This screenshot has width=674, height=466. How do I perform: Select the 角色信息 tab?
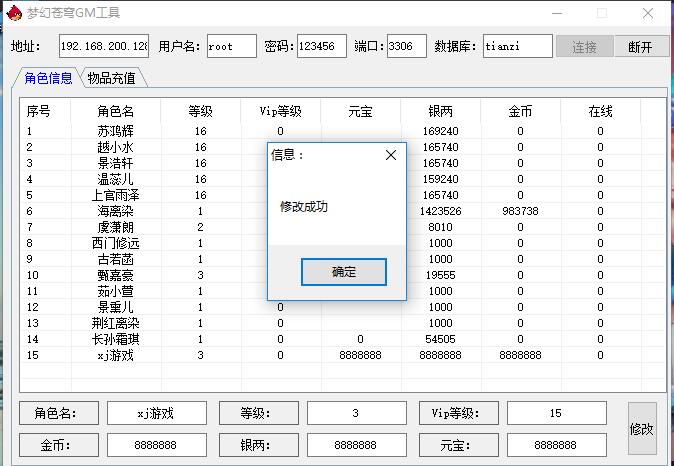coord(48,78)
